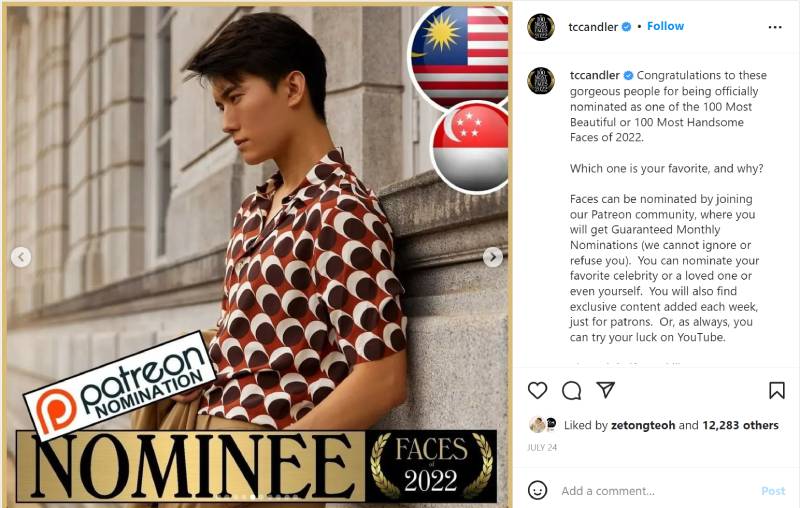800x508 pixels.
Task: Open zetongteoh's profile from likes
Action: tap(643, 425)
